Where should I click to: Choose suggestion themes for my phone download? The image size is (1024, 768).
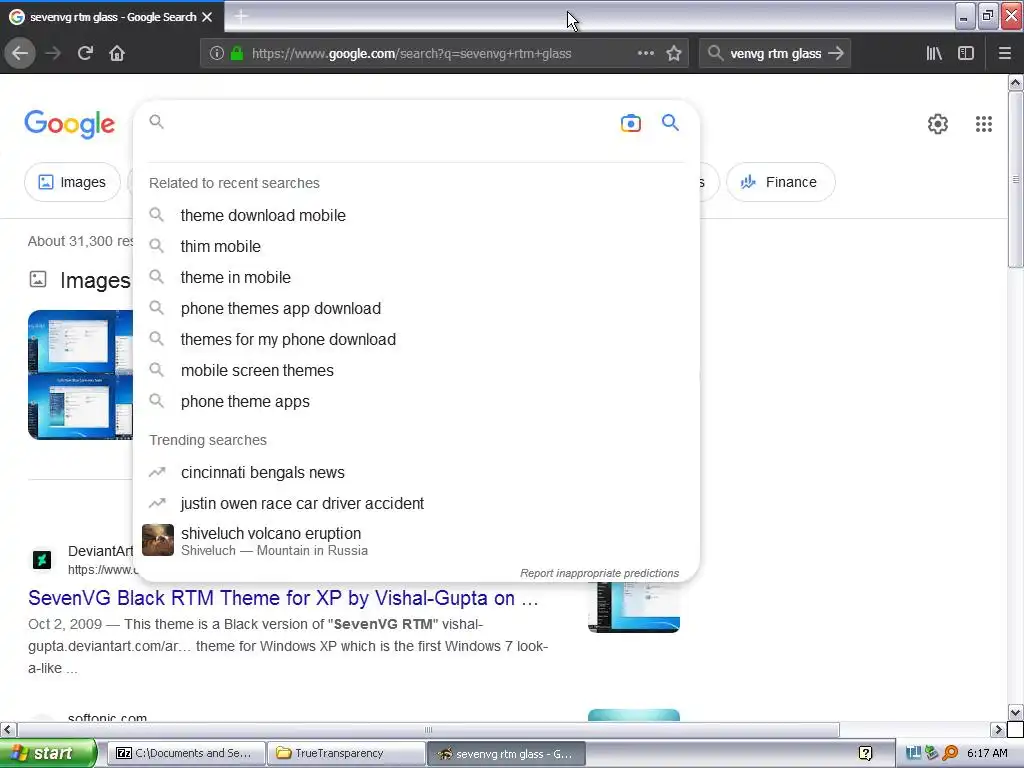[x=288, y=340]
